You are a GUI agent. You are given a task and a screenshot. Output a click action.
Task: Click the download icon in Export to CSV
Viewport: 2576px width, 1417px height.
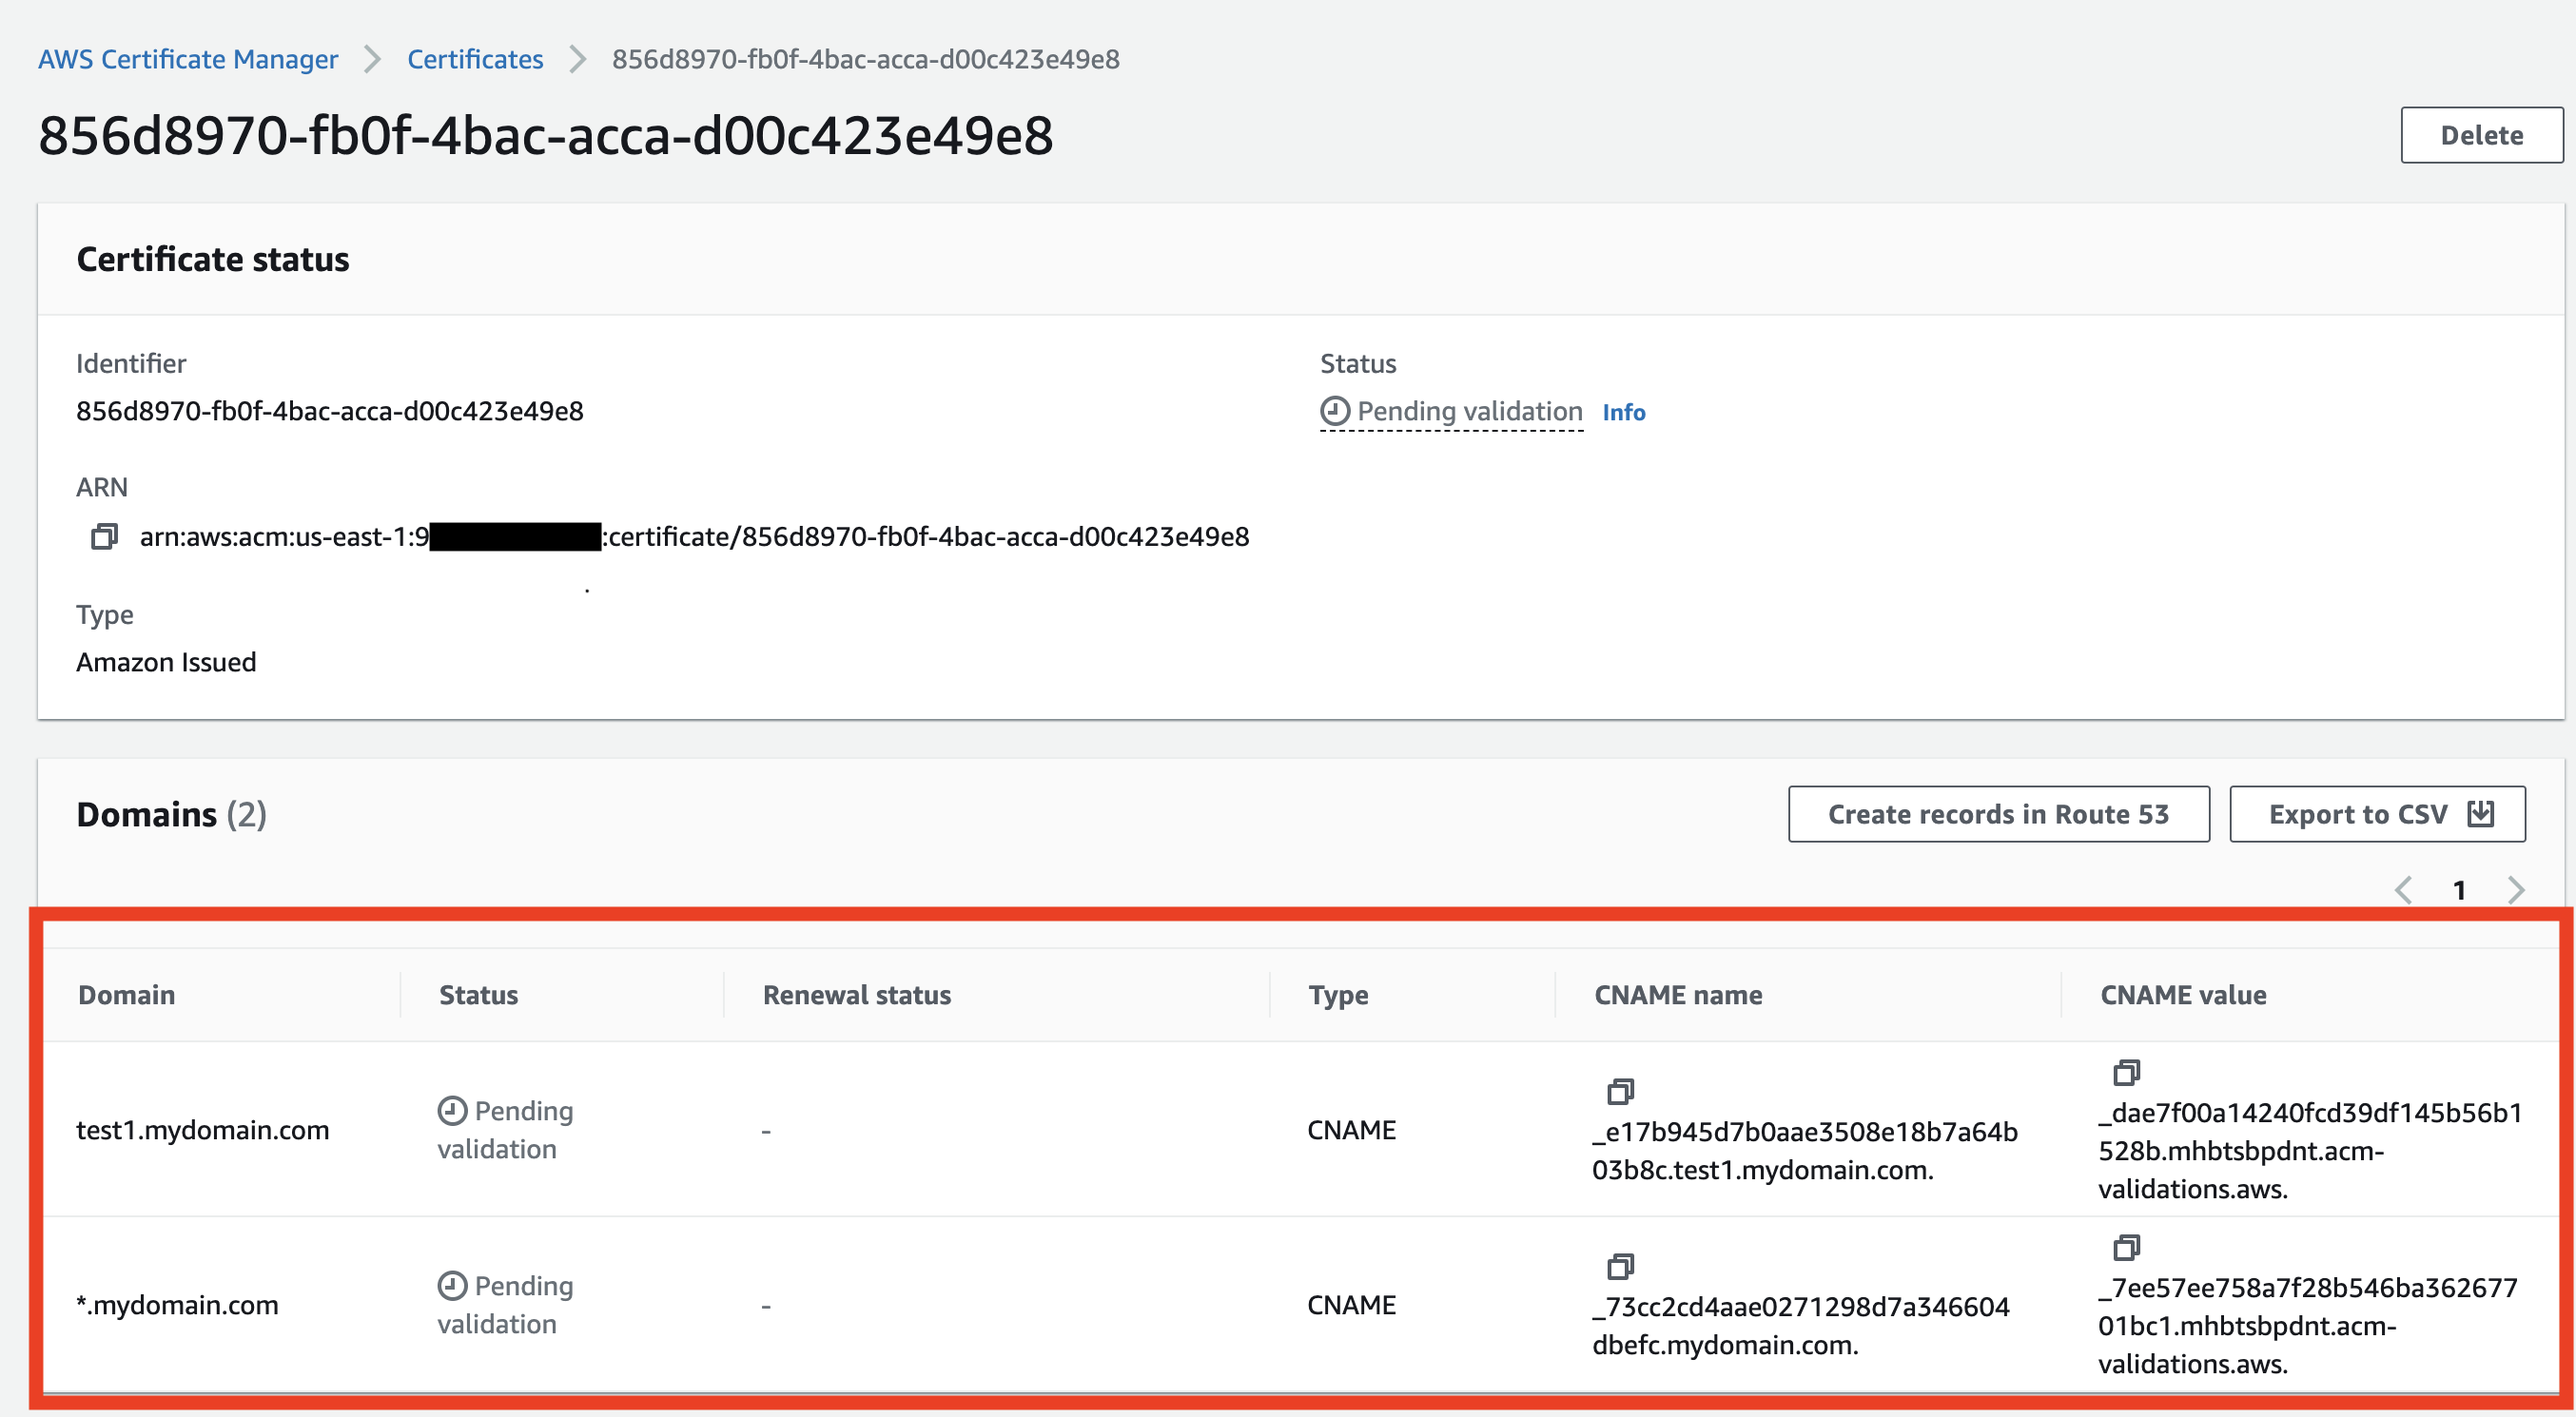(x=2482, y=814)
